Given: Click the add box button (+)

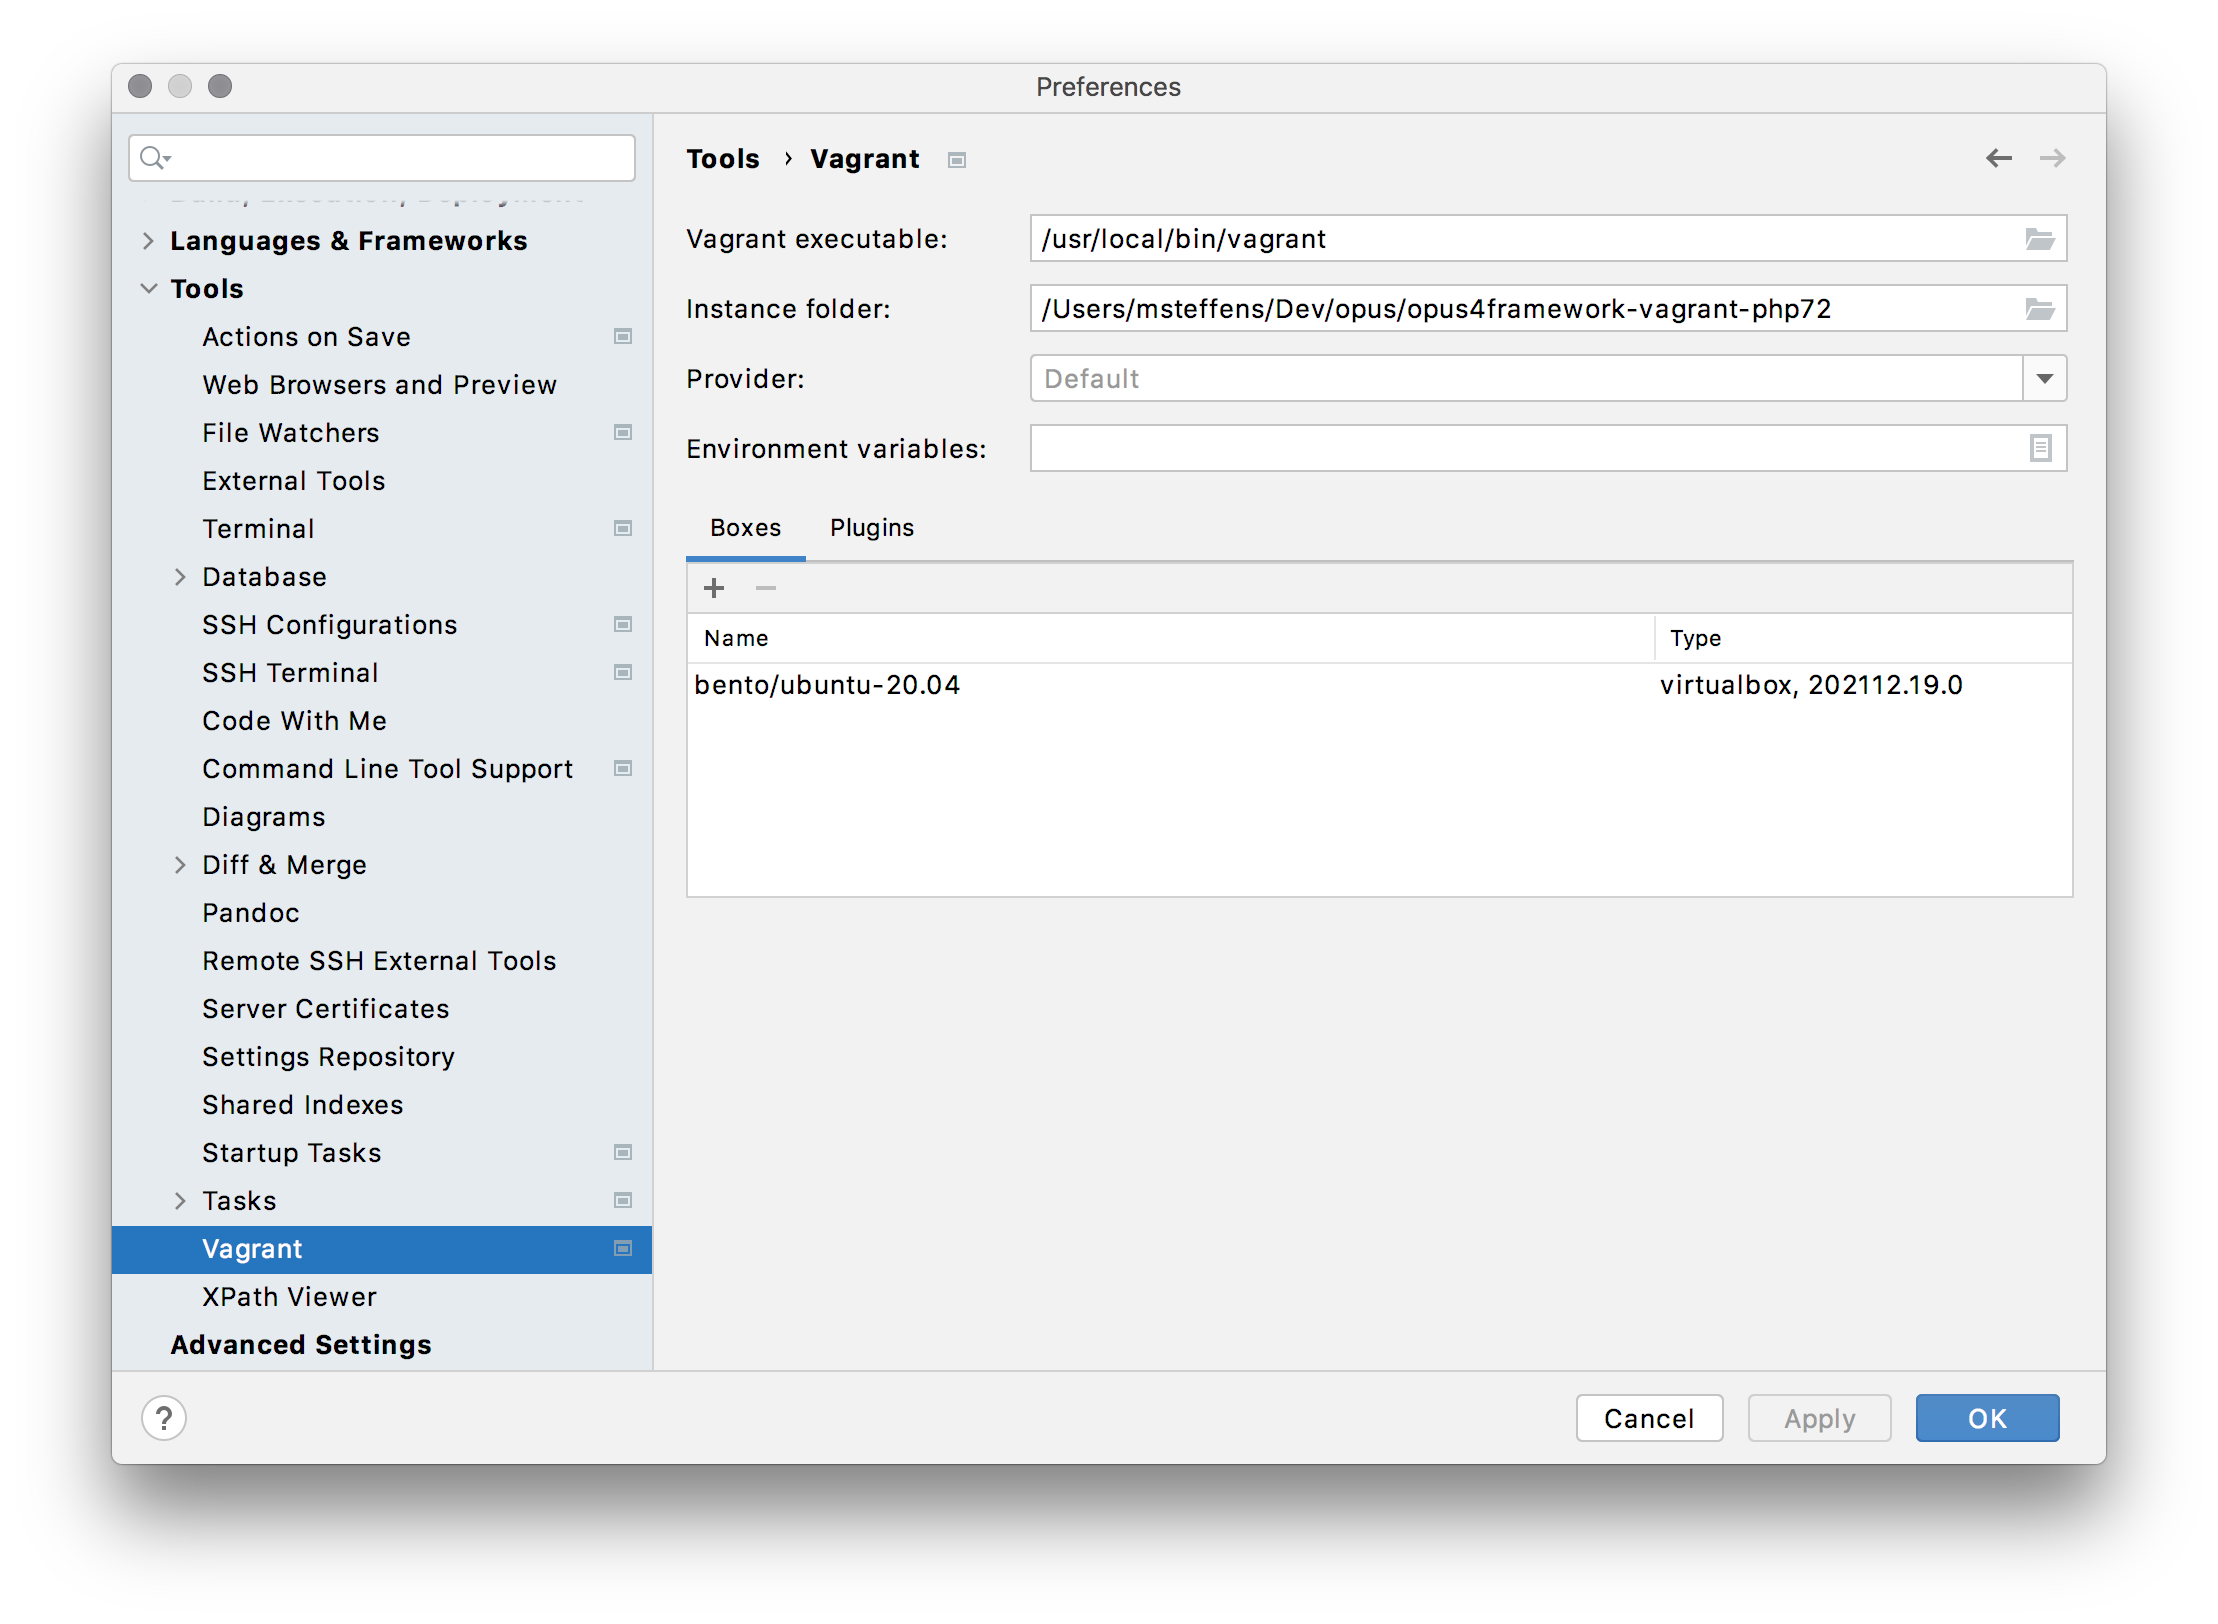Looking at the screenshot, I should (x=715, y=587).
